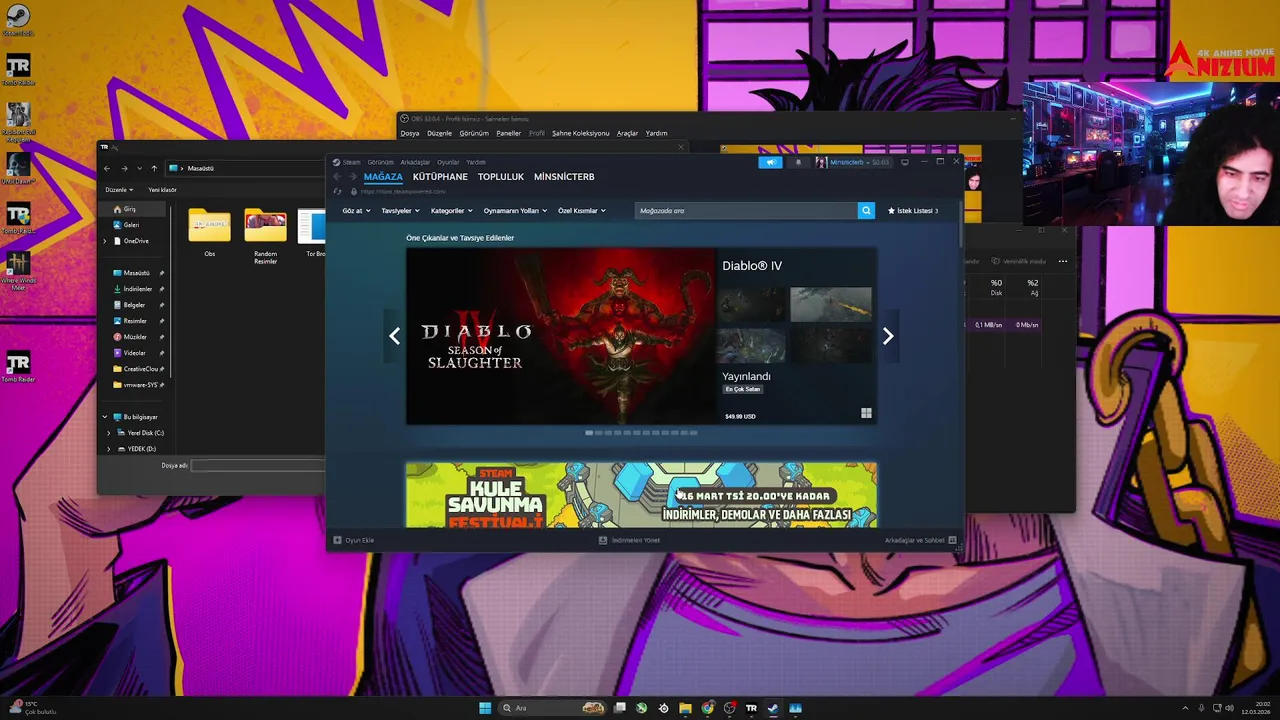The height and width of the screenshot is (720, 1280).
Task: Open the Steam desktop shortcut icon
Action: [17, 20]
